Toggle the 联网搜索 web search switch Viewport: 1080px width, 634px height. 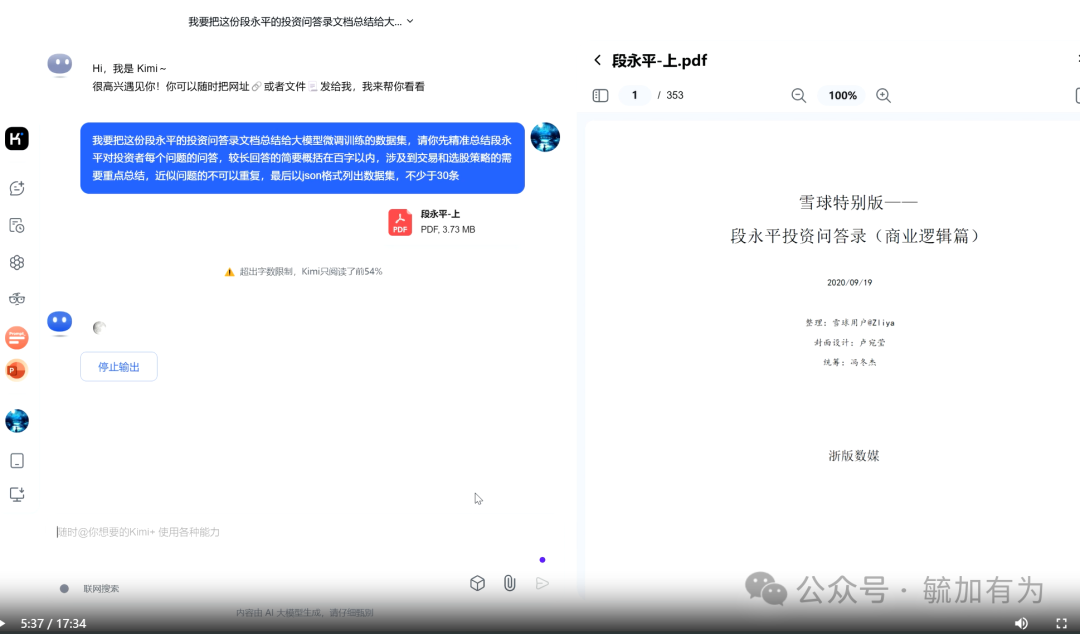click(64, 589)
